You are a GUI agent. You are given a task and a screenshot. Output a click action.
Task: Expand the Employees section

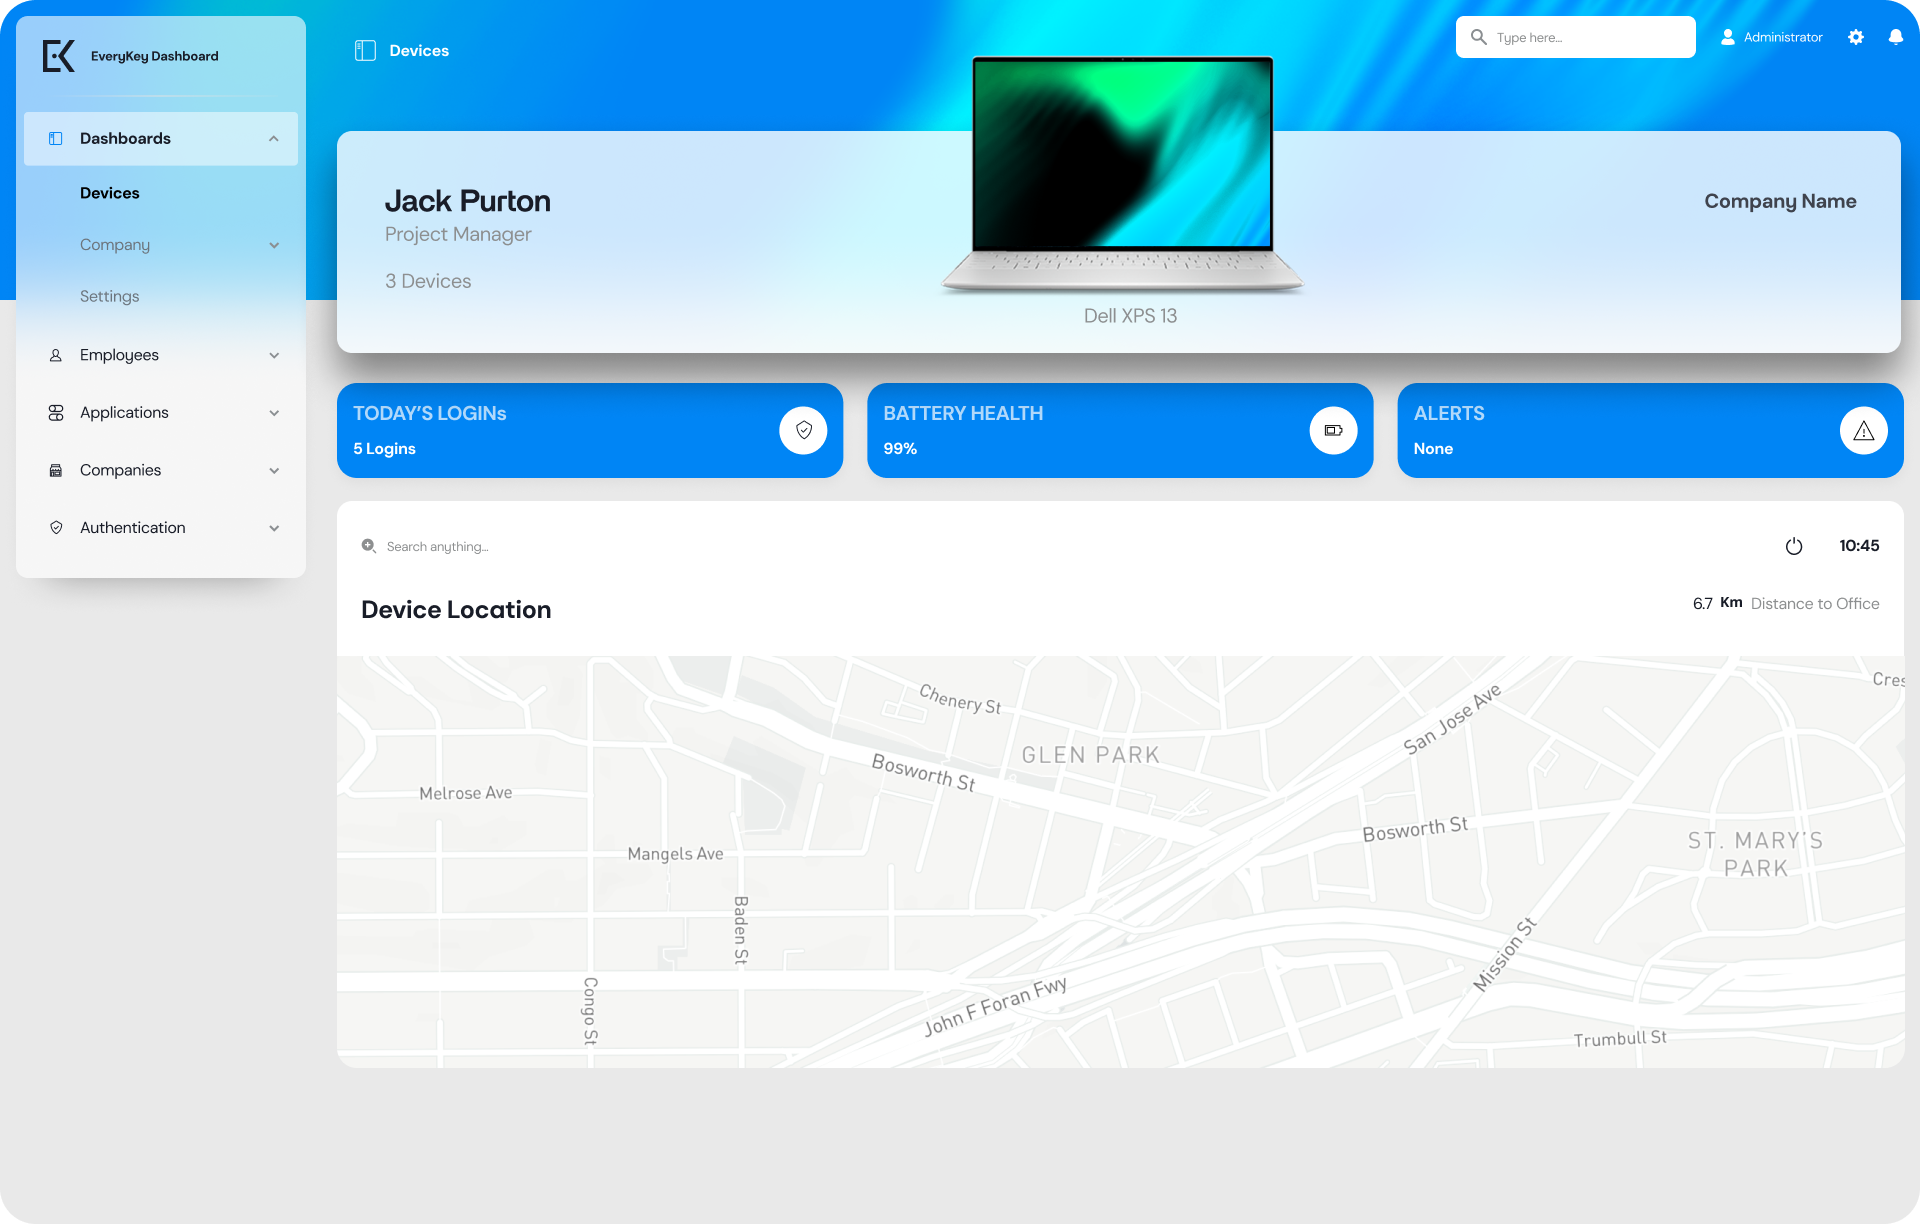pyautogui.click(x=274, y=355)
